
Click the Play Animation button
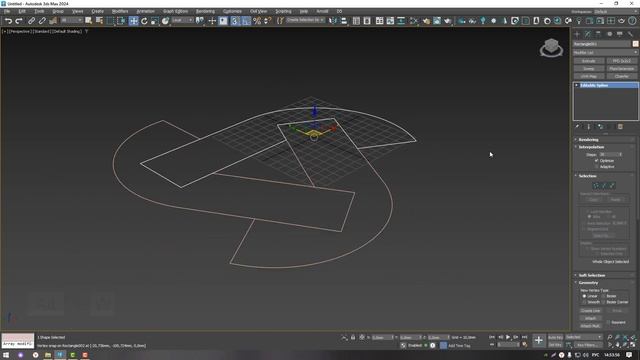tap(508, 337)
